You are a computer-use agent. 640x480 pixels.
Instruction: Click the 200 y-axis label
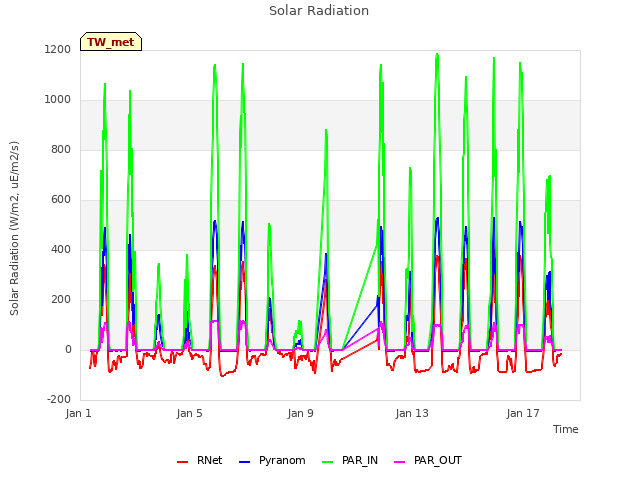[61, 300]
